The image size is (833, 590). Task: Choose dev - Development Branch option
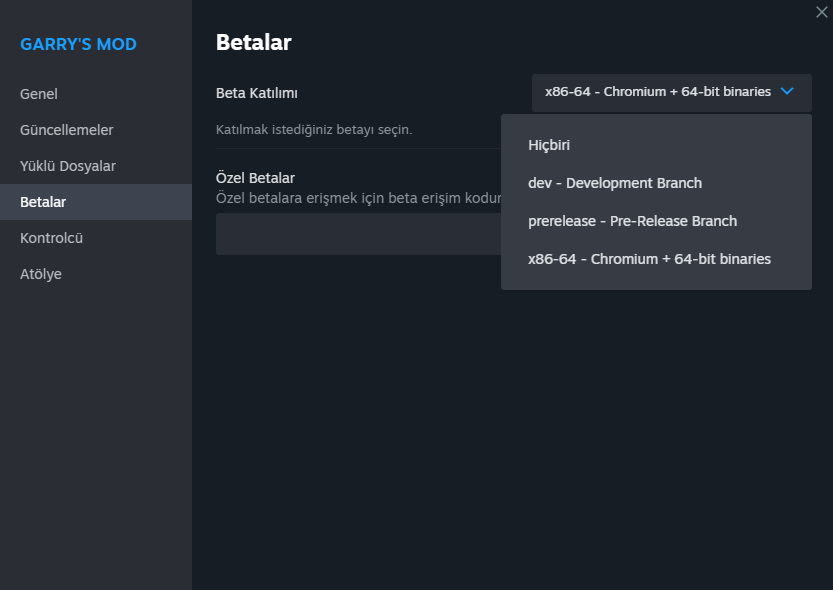click(615, 183)
